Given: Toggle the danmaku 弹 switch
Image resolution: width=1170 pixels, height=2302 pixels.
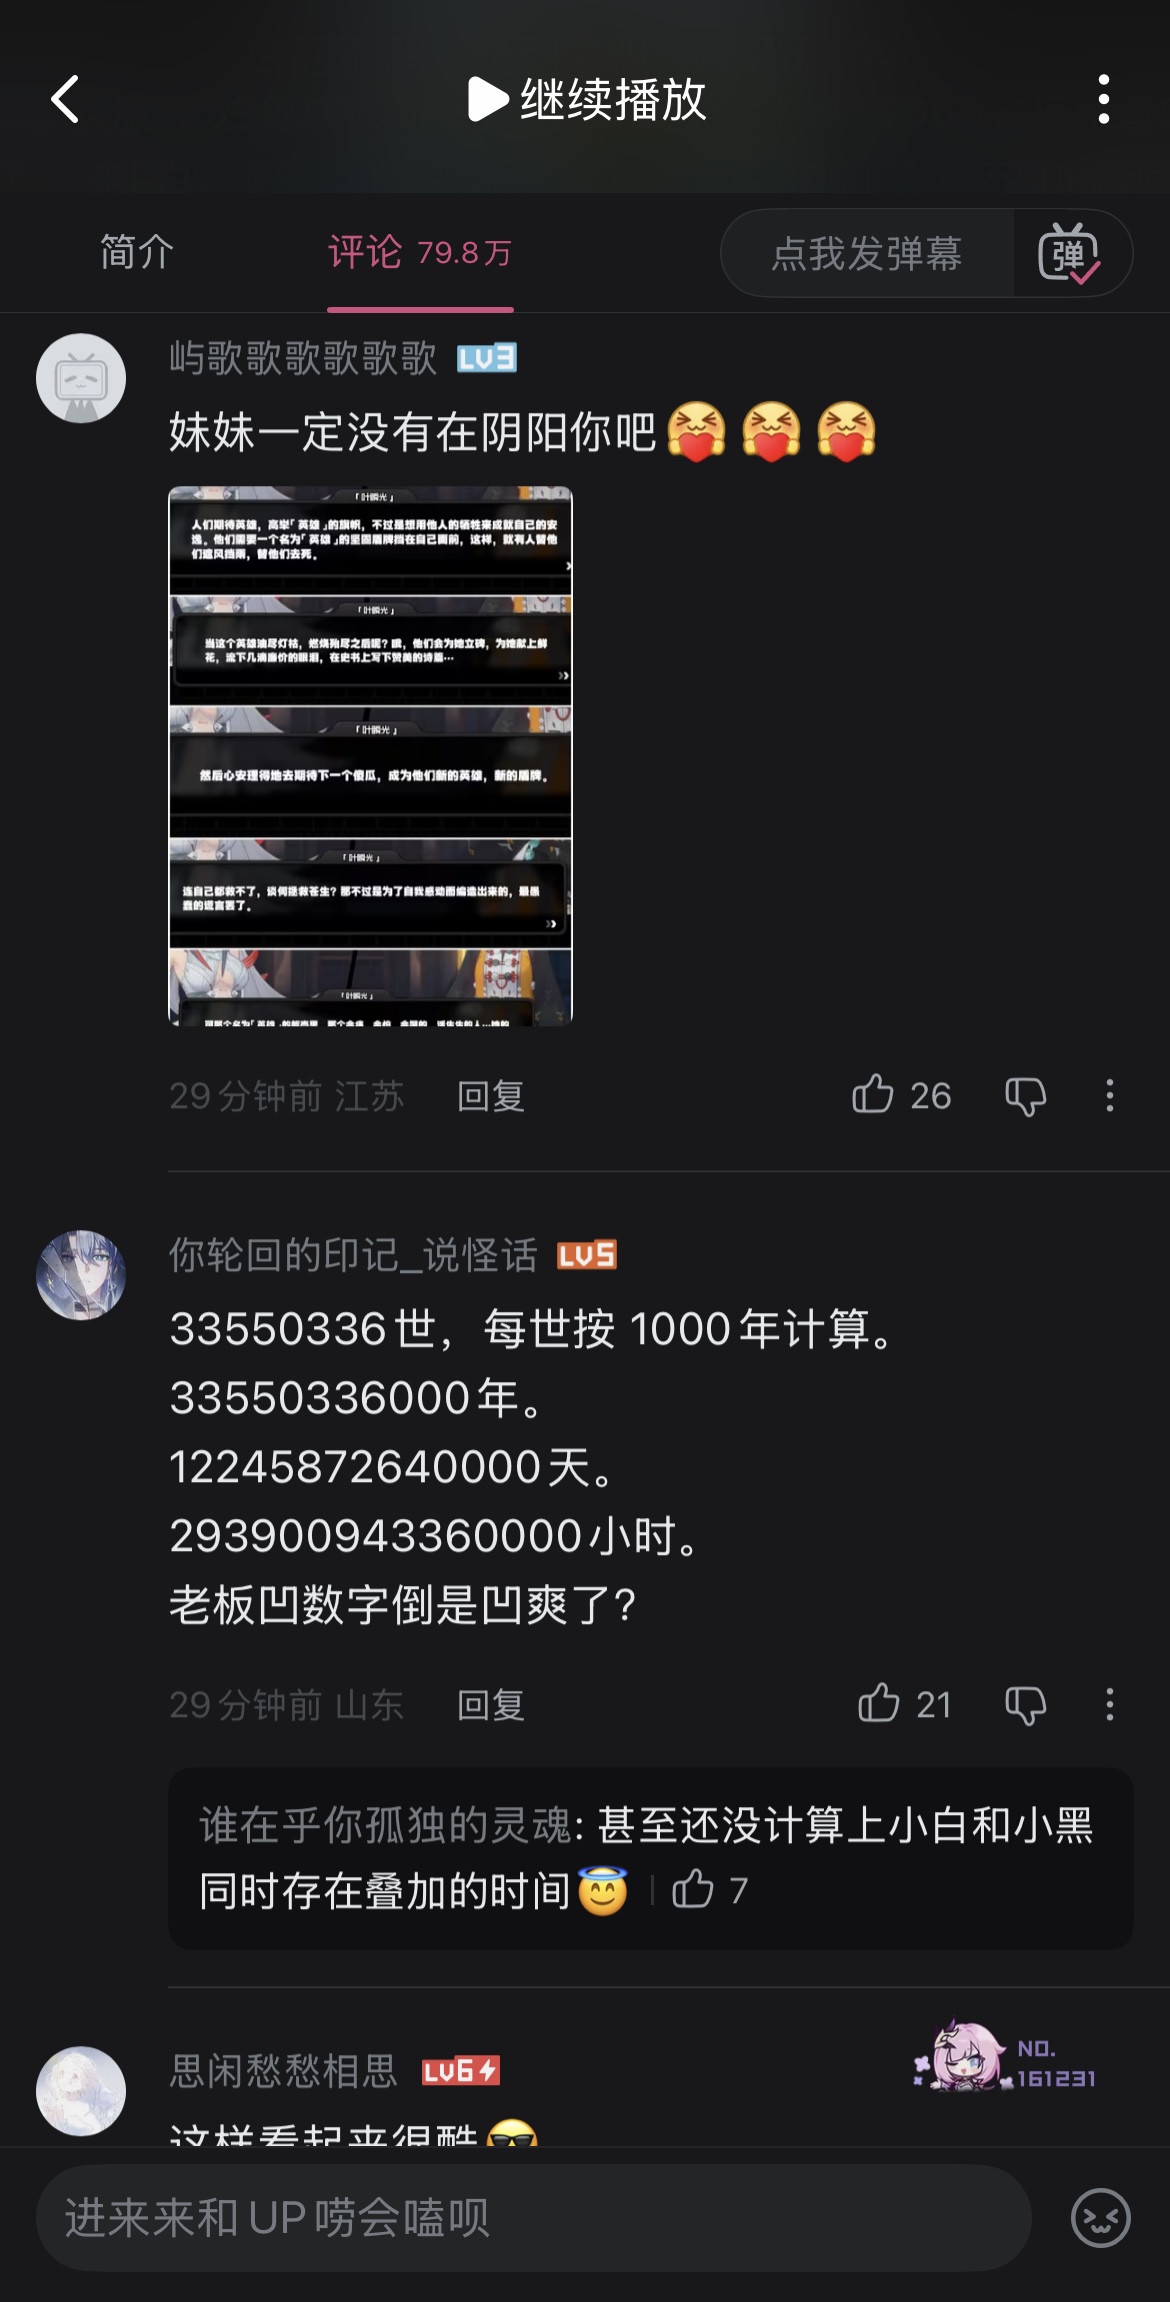Looking at the screenshot, I should (1070, 253).
